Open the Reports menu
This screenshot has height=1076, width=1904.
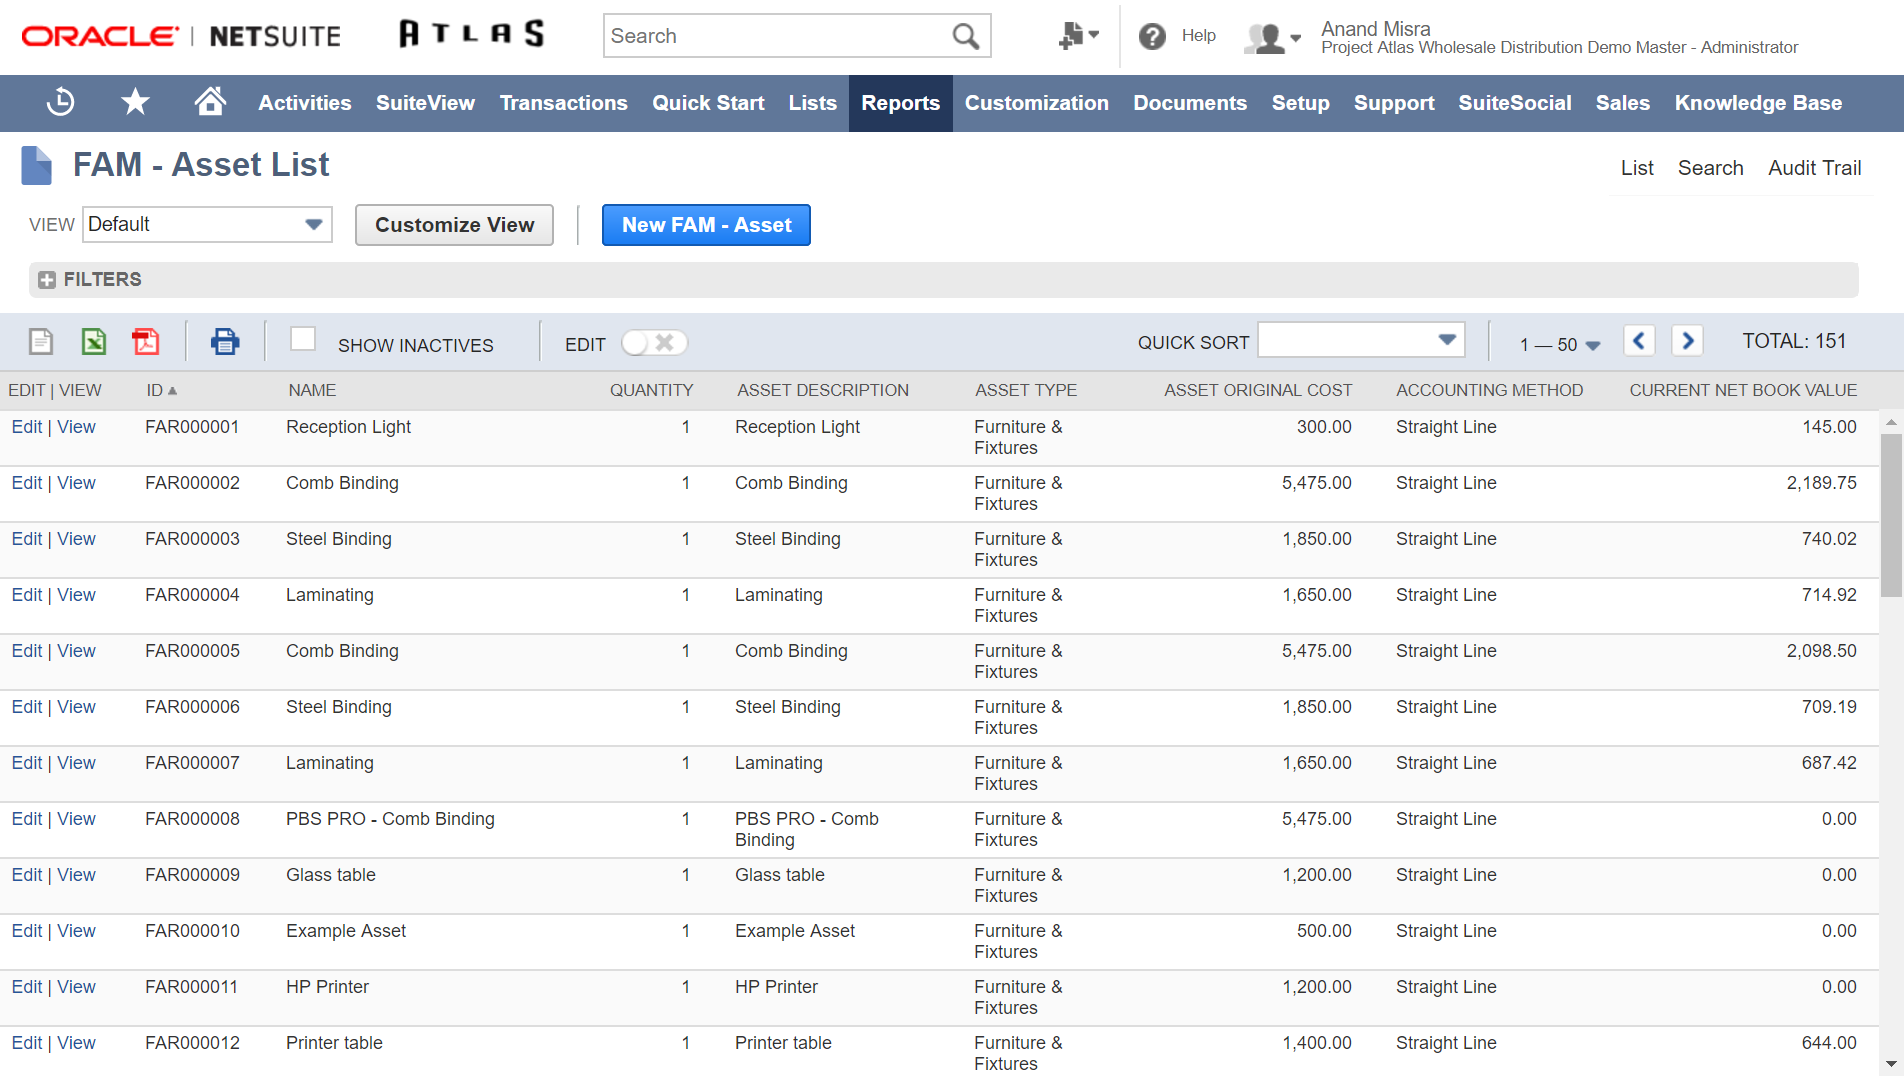[900, 103]
